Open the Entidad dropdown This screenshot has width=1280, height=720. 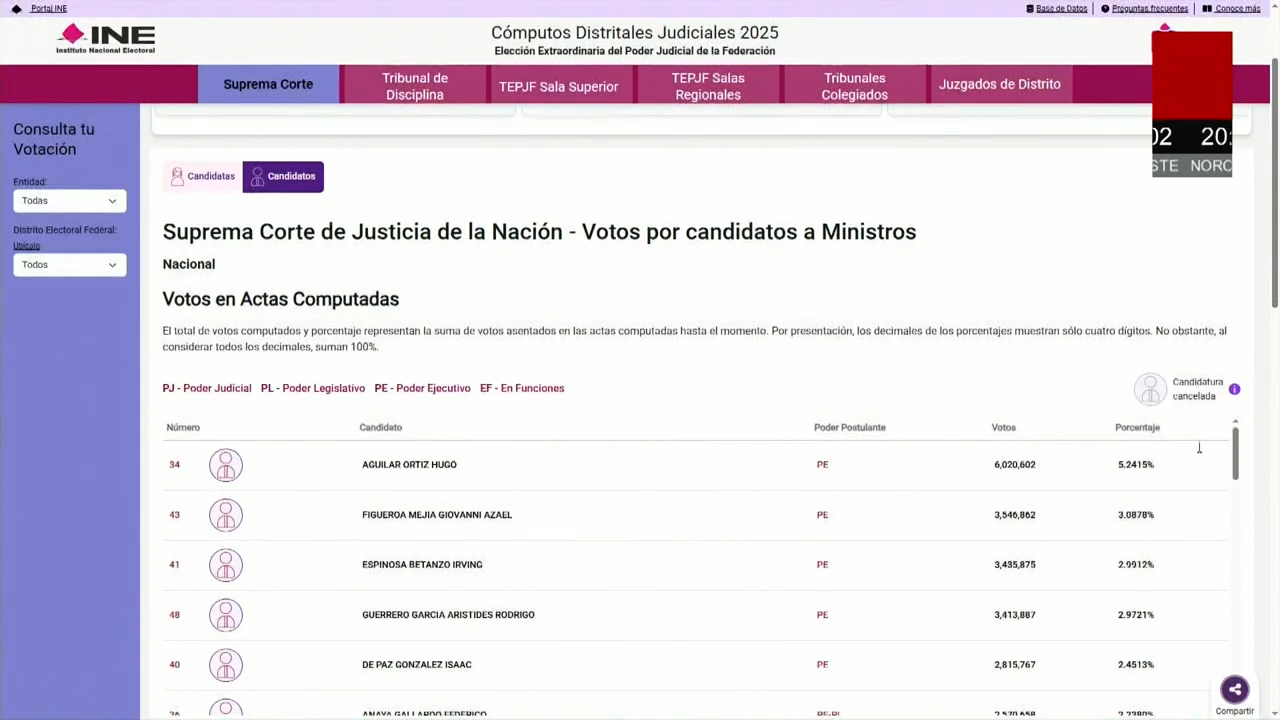(69, 201)
